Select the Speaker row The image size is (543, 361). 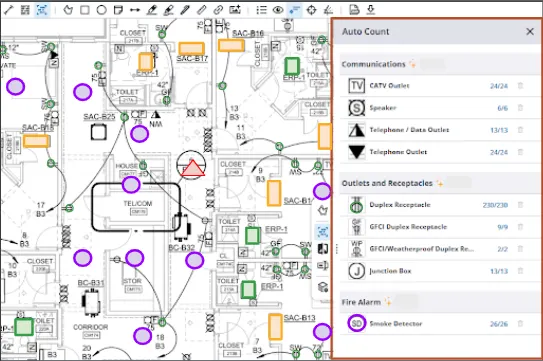pos(439,108)
